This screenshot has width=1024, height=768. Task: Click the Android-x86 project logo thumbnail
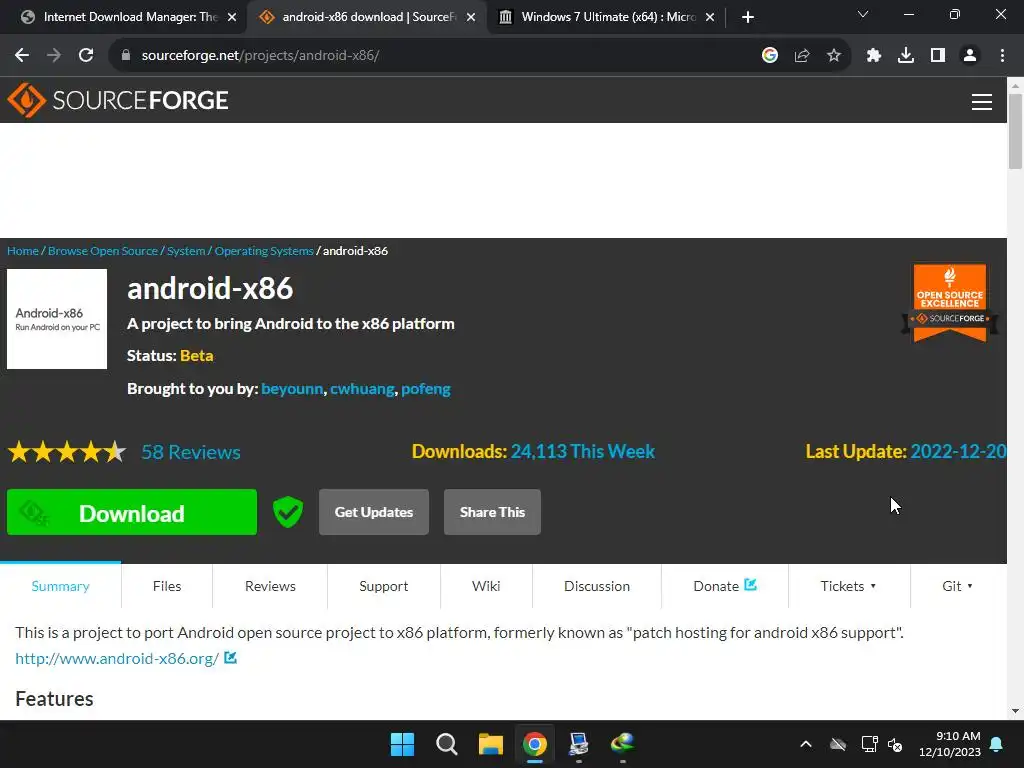(x=57, y=319)
